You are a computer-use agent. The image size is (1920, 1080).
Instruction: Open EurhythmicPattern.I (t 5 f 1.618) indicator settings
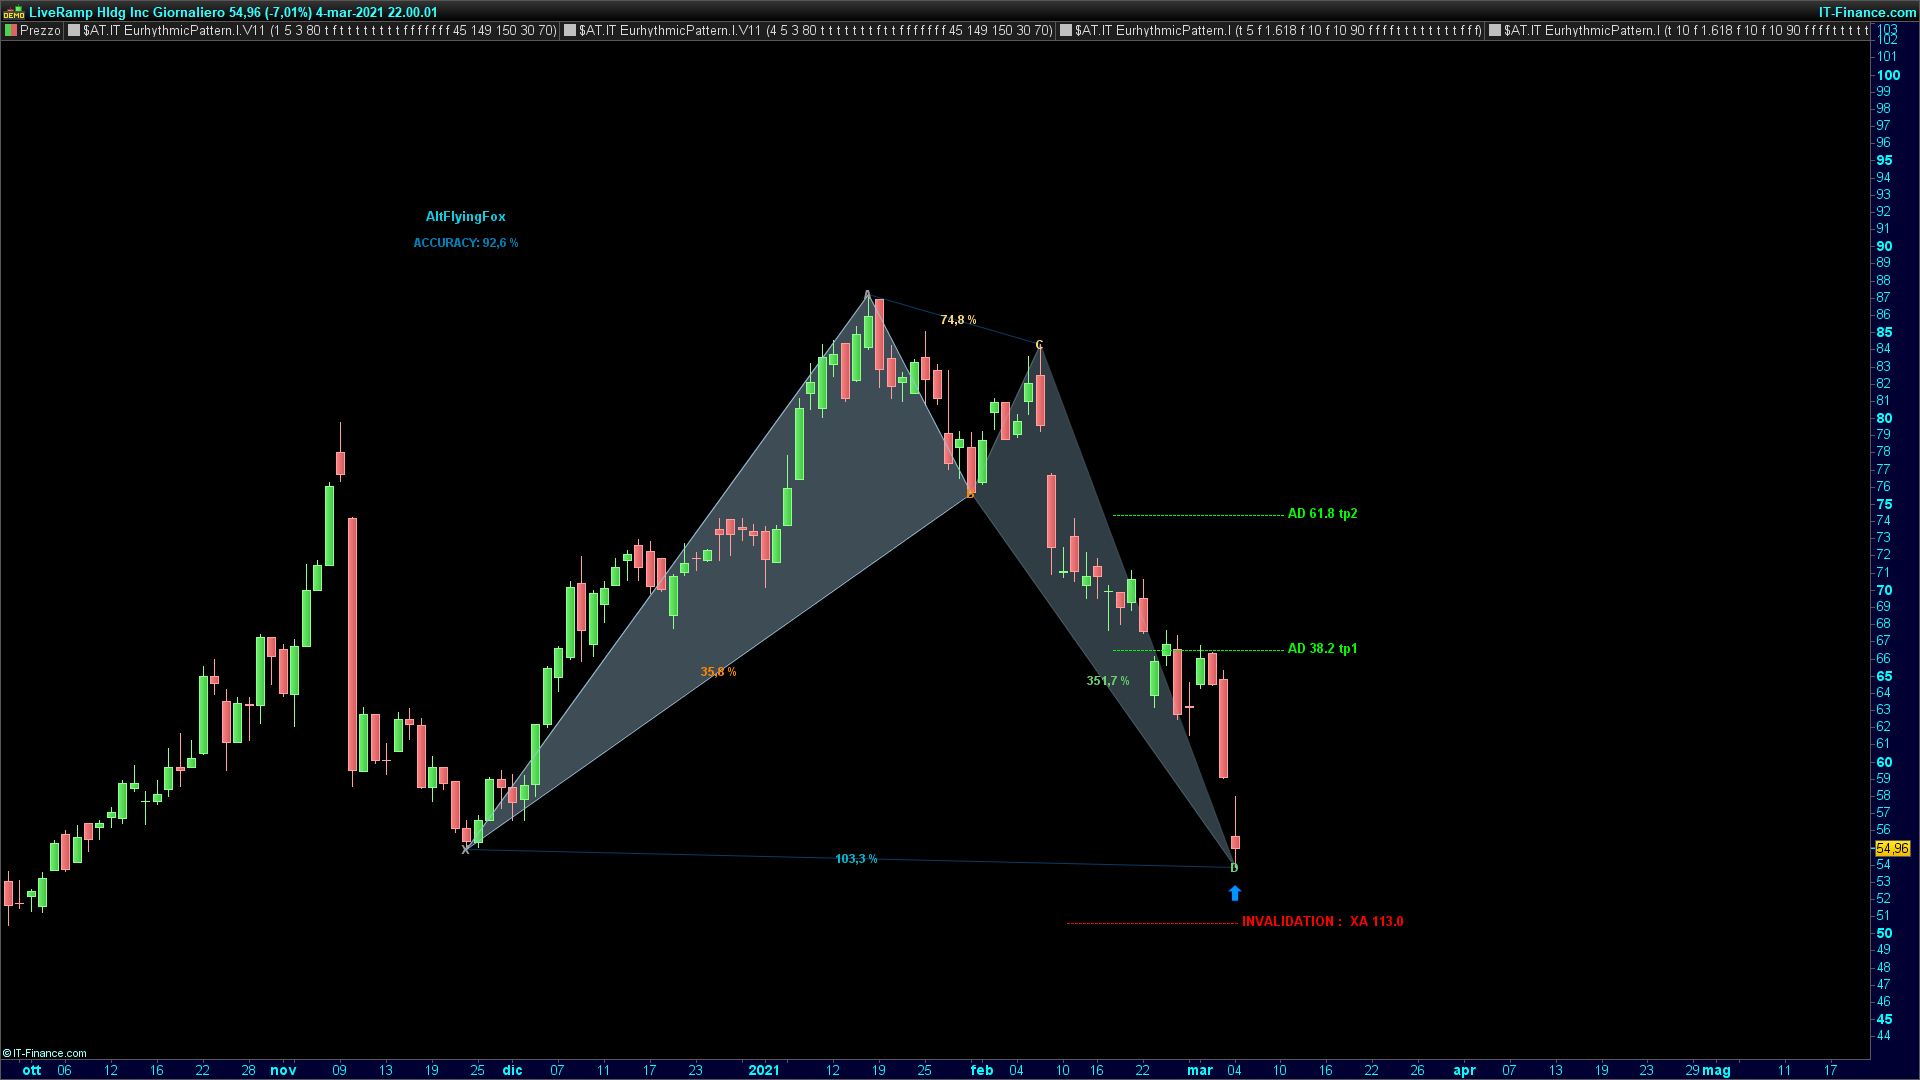tap(1278, 31)
